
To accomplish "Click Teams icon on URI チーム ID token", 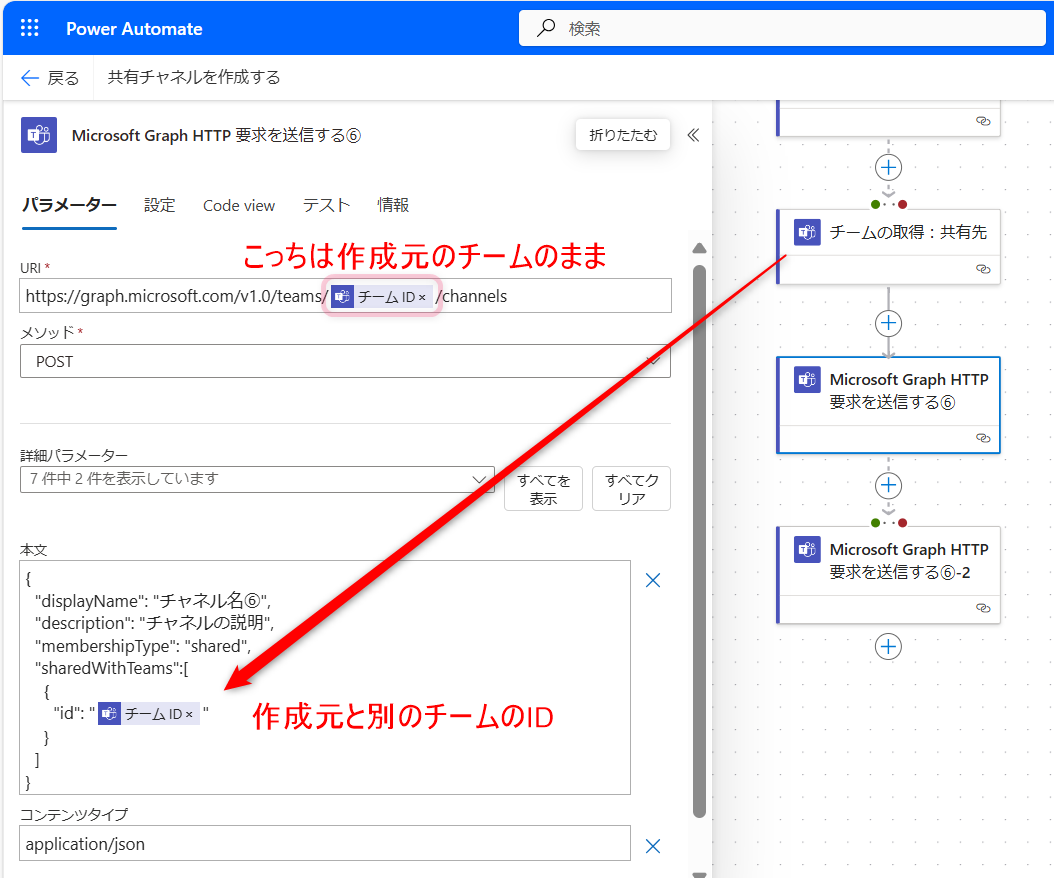I will point(342,296).
